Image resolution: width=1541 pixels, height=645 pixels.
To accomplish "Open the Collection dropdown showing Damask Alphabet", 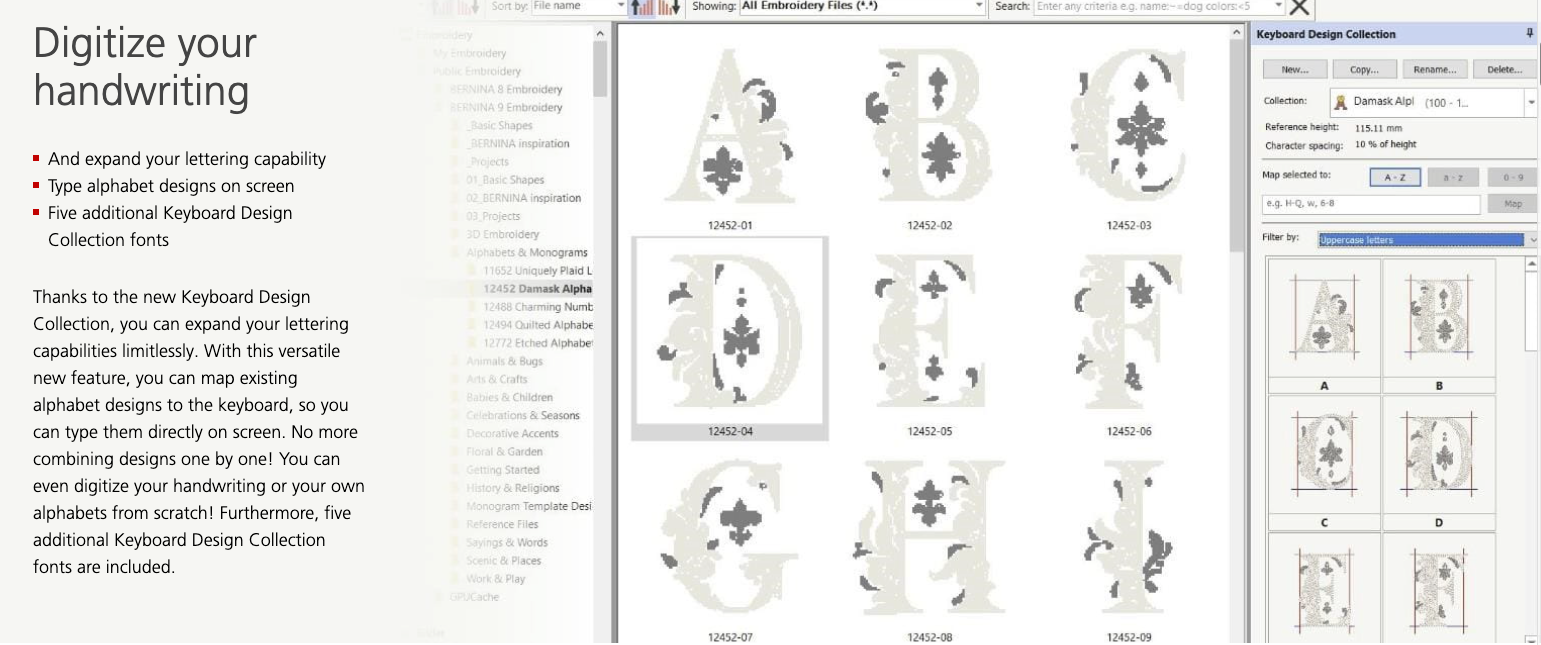I will tap(1530, 102).
